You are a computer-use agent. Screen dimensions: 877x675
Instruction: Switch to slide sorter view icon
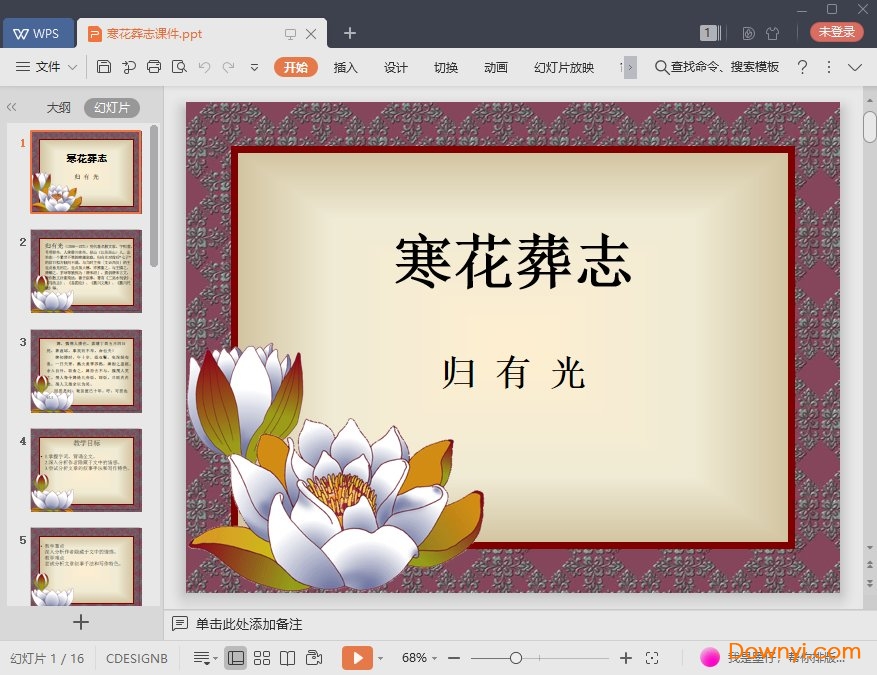262,658
